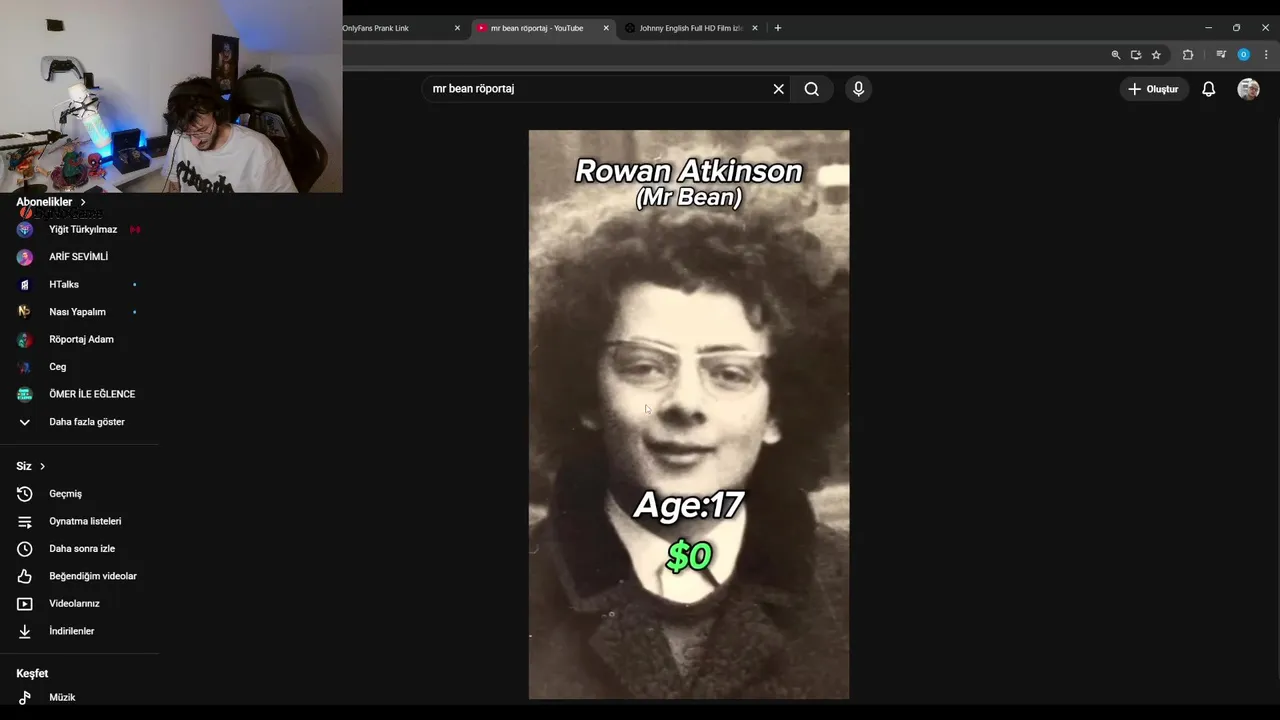Close the mr bean röportaj YouTube tab
This screenshot has height=720, width=1280.
[606, 28]
